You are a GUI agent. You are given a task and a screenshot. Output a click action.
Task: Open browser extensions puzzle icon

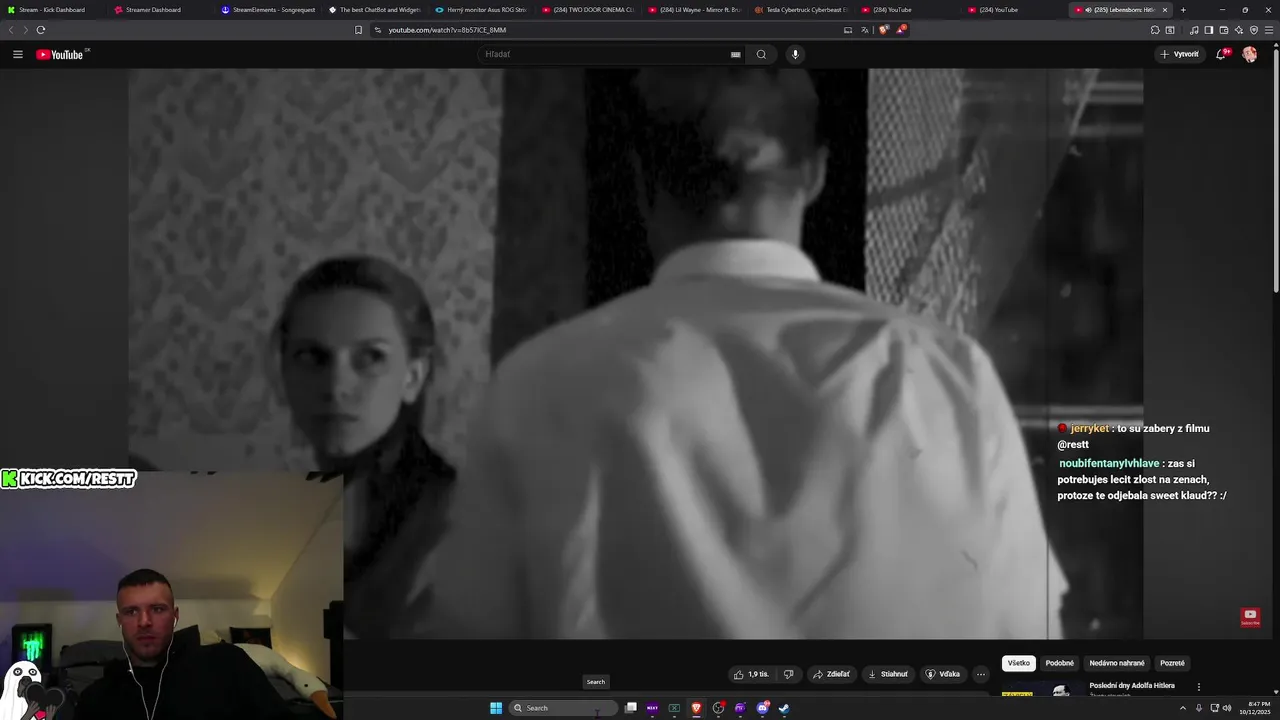tap(1155, 30)
